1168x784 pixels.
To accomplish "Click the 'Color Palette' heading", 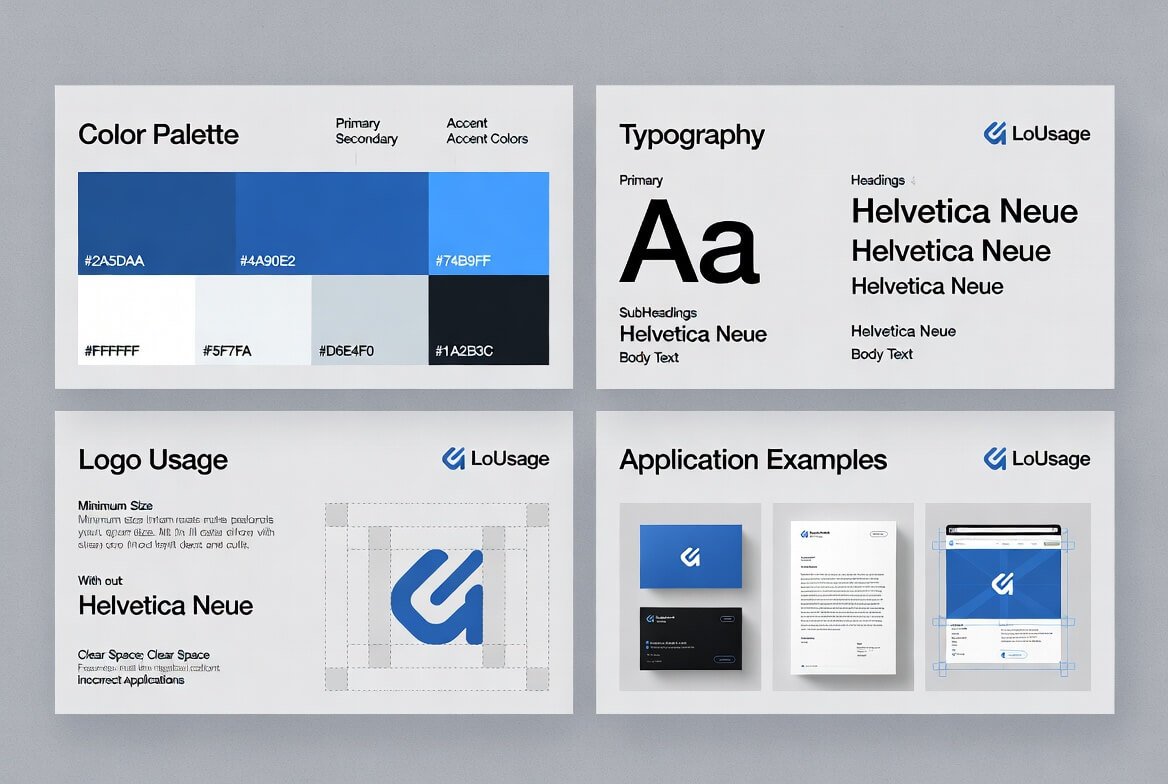I will point(158,134).
